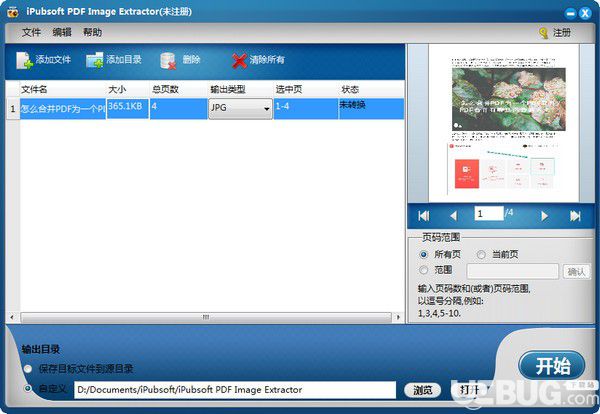This screenshot has width=600, height=414.
Task: Click the Clear All (清除所有) label
Action: coord(267,60)
